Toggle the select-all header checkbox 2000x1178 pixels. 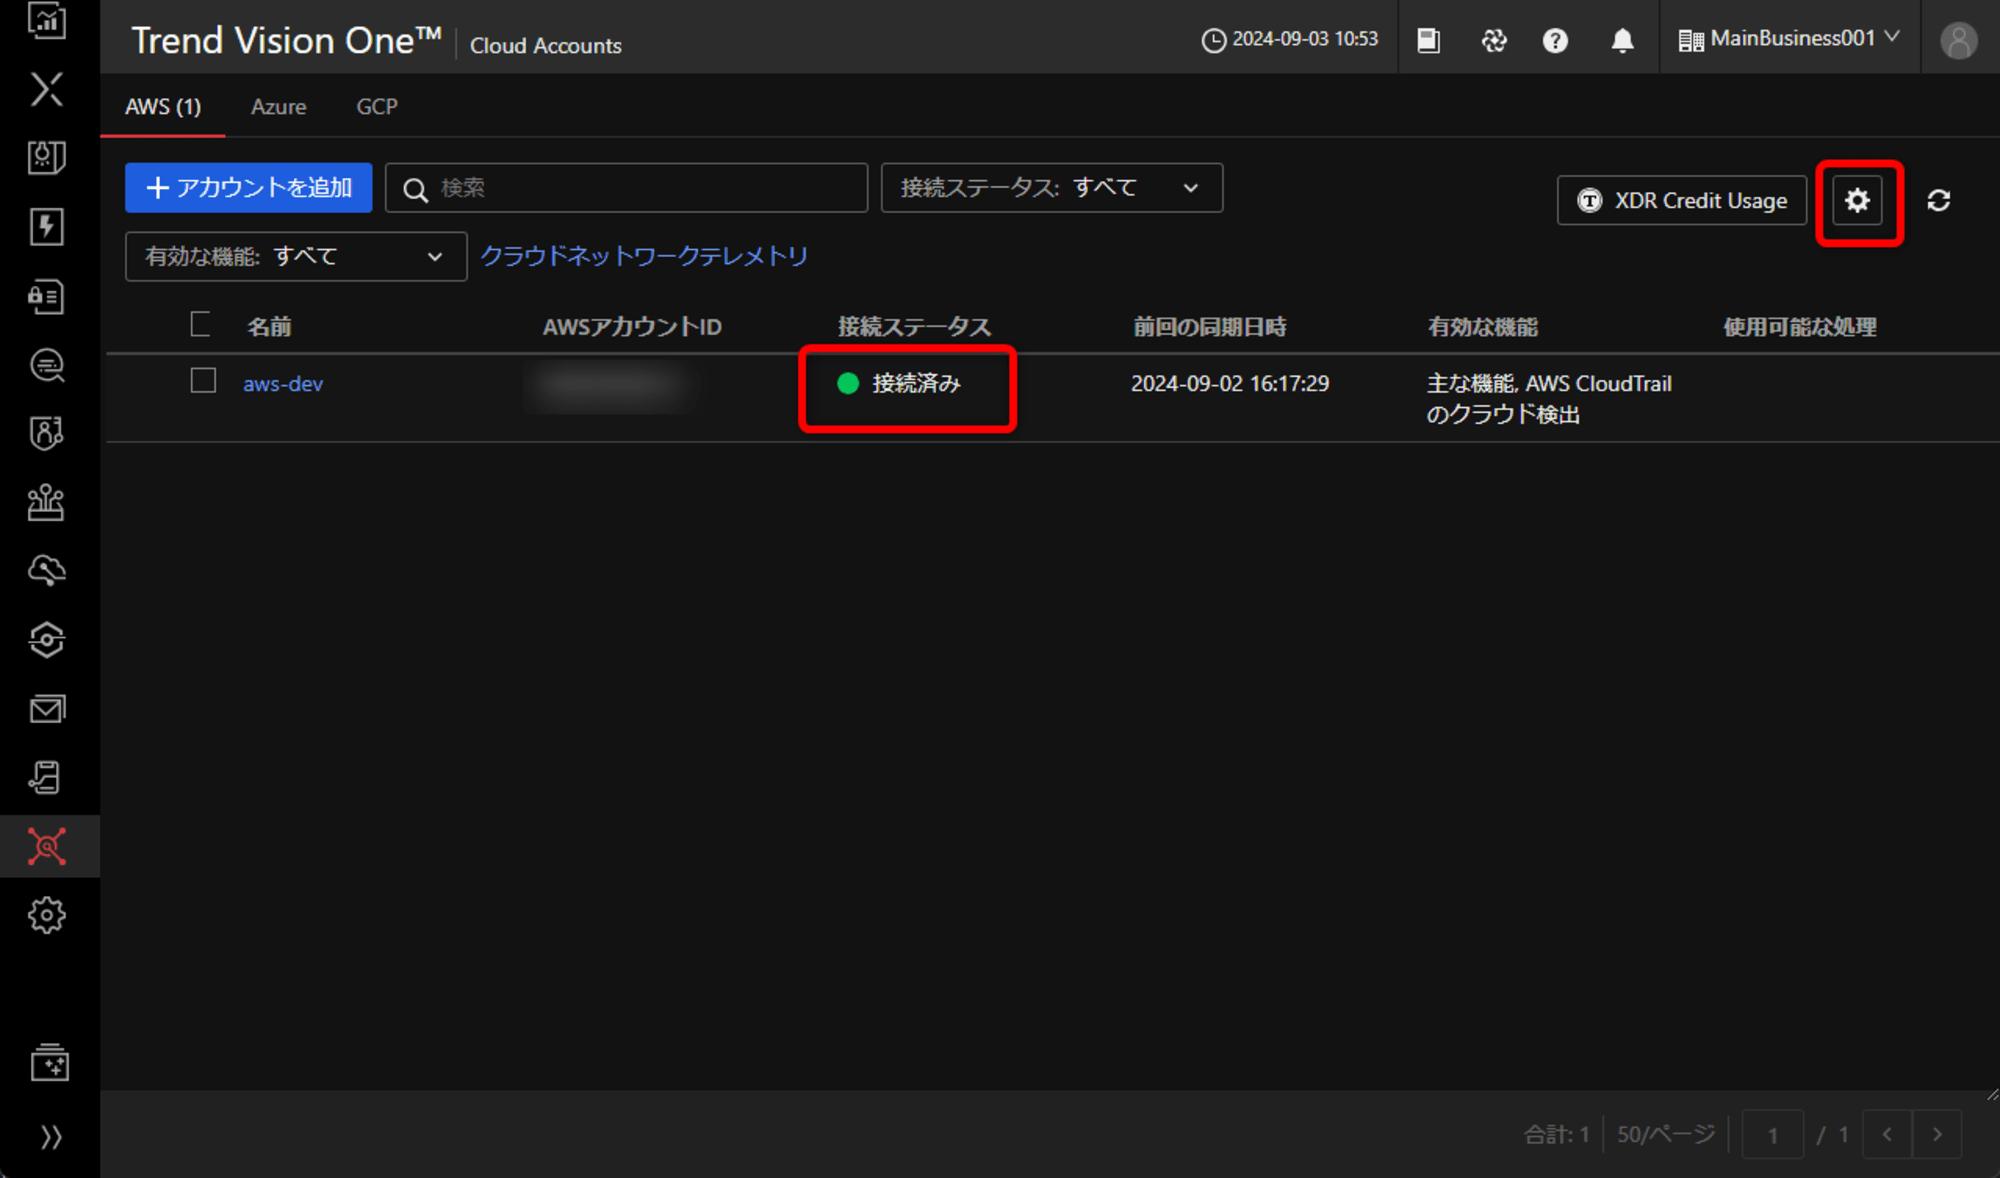(201, 324)
